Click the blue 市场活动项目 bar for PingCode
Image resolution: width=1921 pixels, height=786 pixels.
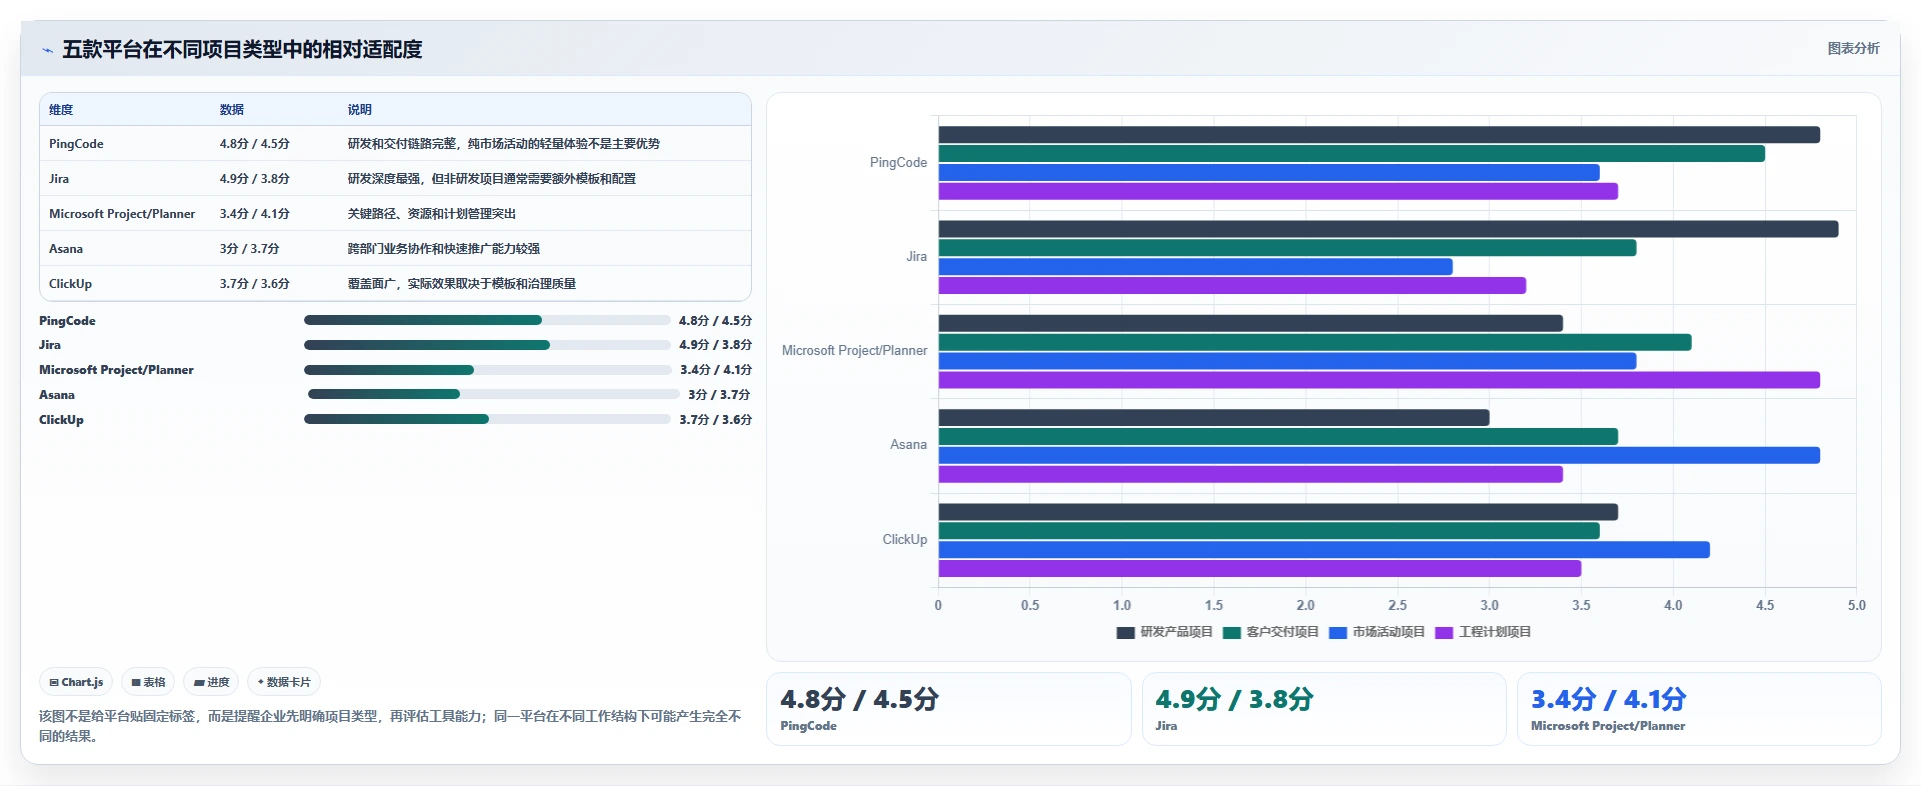[1269, 173]
